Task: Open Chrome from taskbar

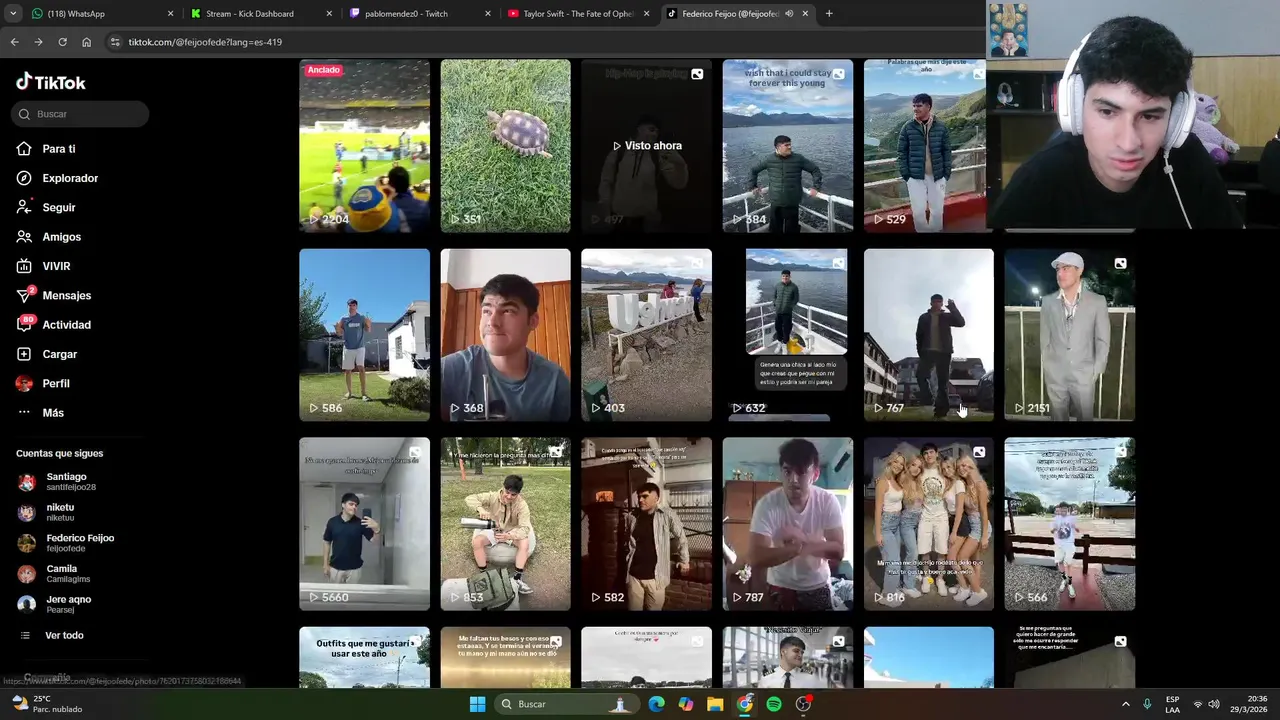Action: pyautogui.click(x=745, y=704)
